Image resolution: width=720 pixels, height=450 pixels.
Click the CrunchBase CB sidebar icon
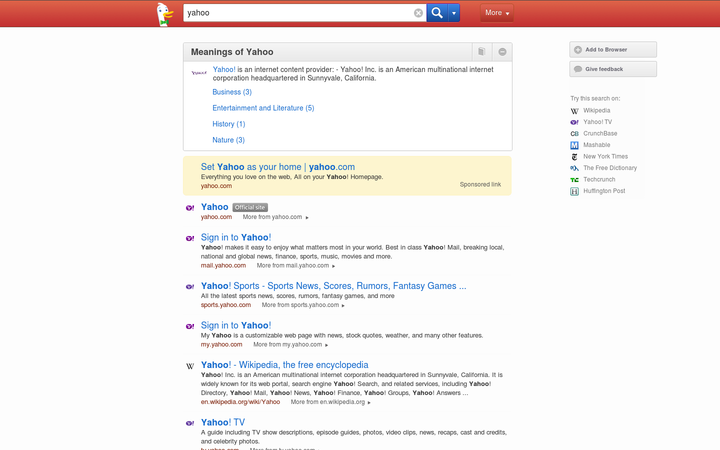tap(574, 134)
